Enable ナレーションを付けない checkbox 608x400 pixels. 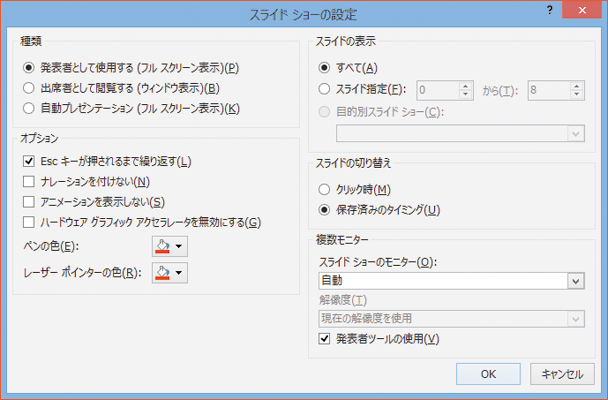29,181
